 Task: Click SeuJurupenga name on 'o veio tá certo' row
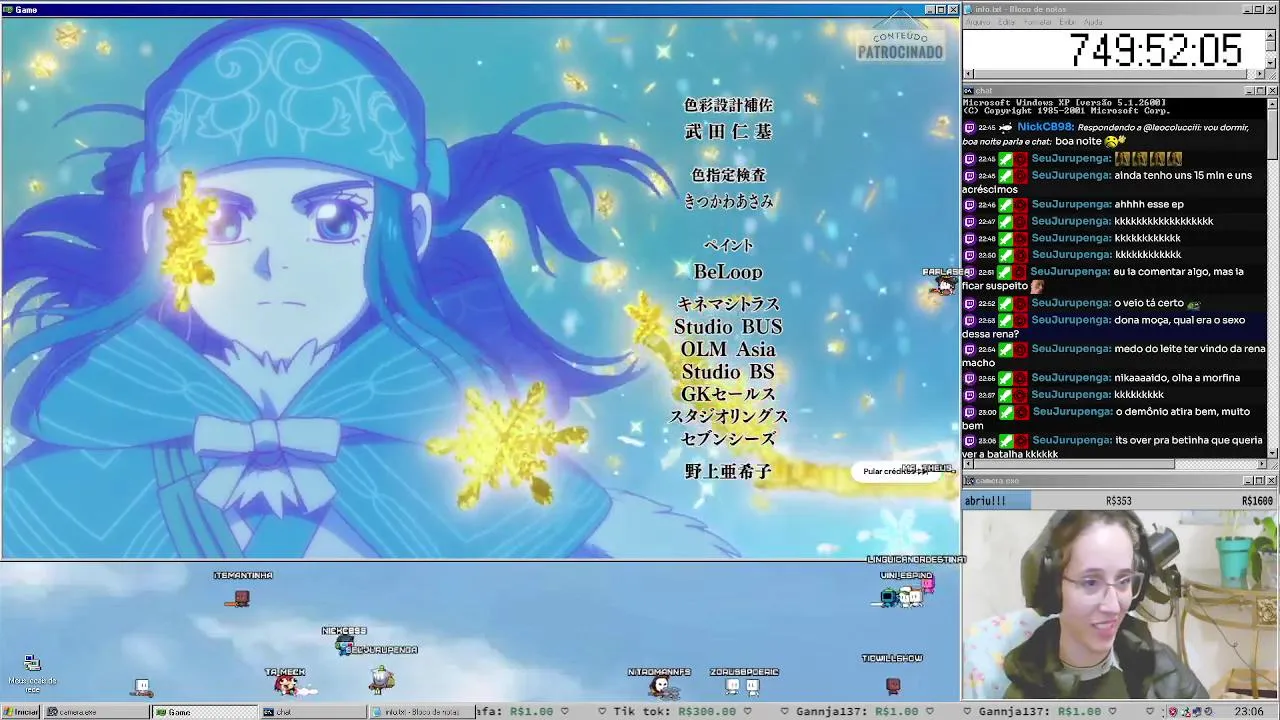point(1070,303)
